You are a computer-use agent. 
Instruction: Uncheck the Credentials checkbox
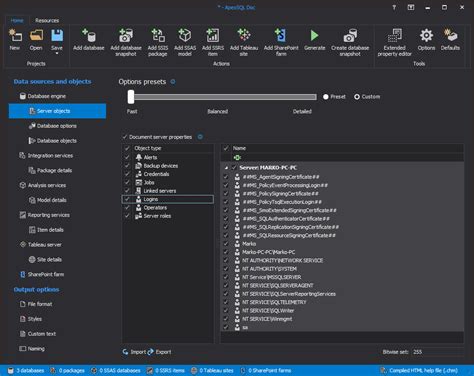coord(127,174)
